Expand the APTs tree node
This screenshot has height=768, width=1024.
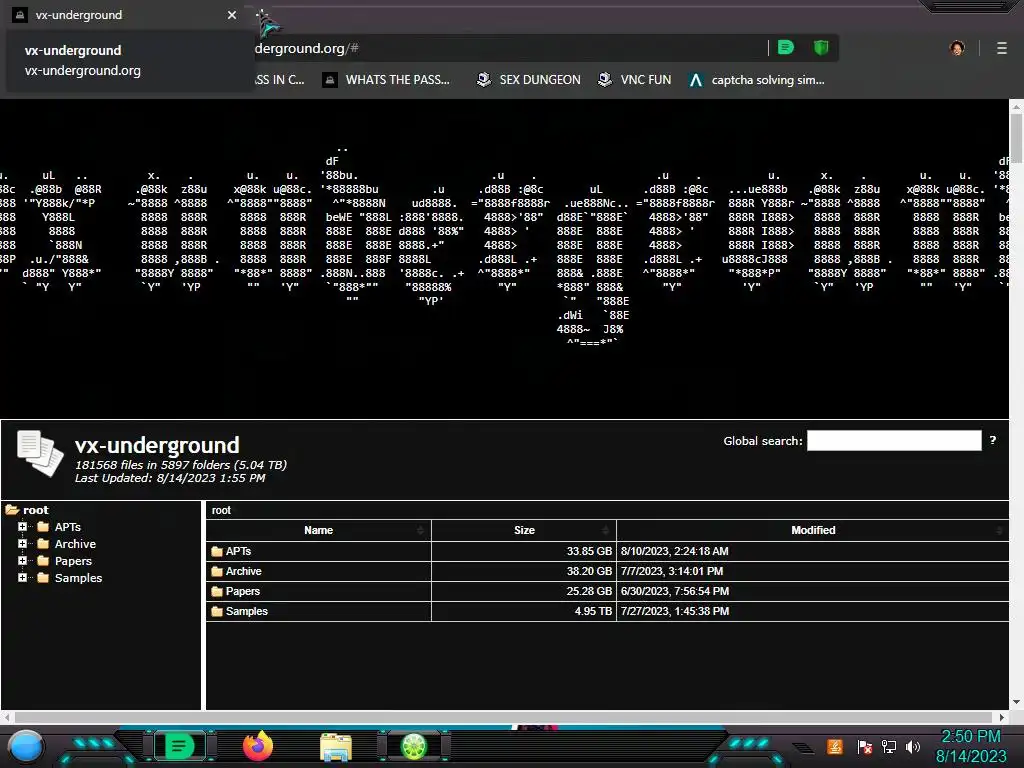[x=22, y=526]
